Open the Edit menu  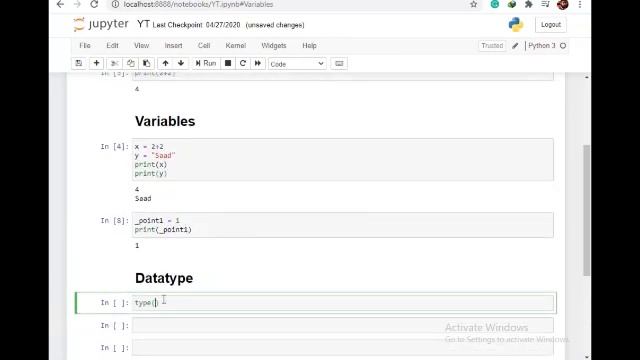point(112,45)
